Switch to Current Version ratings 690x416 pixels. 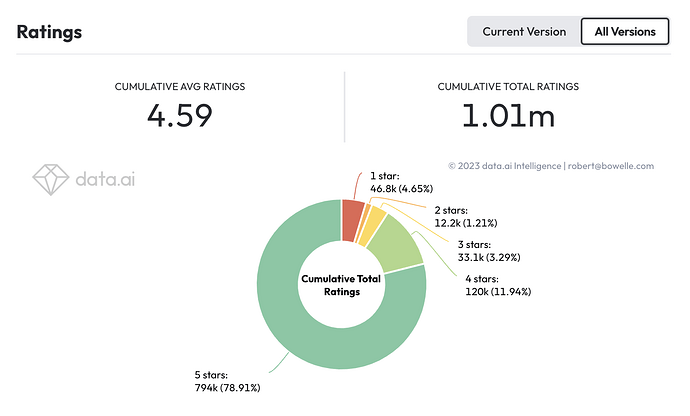point(523,32)
